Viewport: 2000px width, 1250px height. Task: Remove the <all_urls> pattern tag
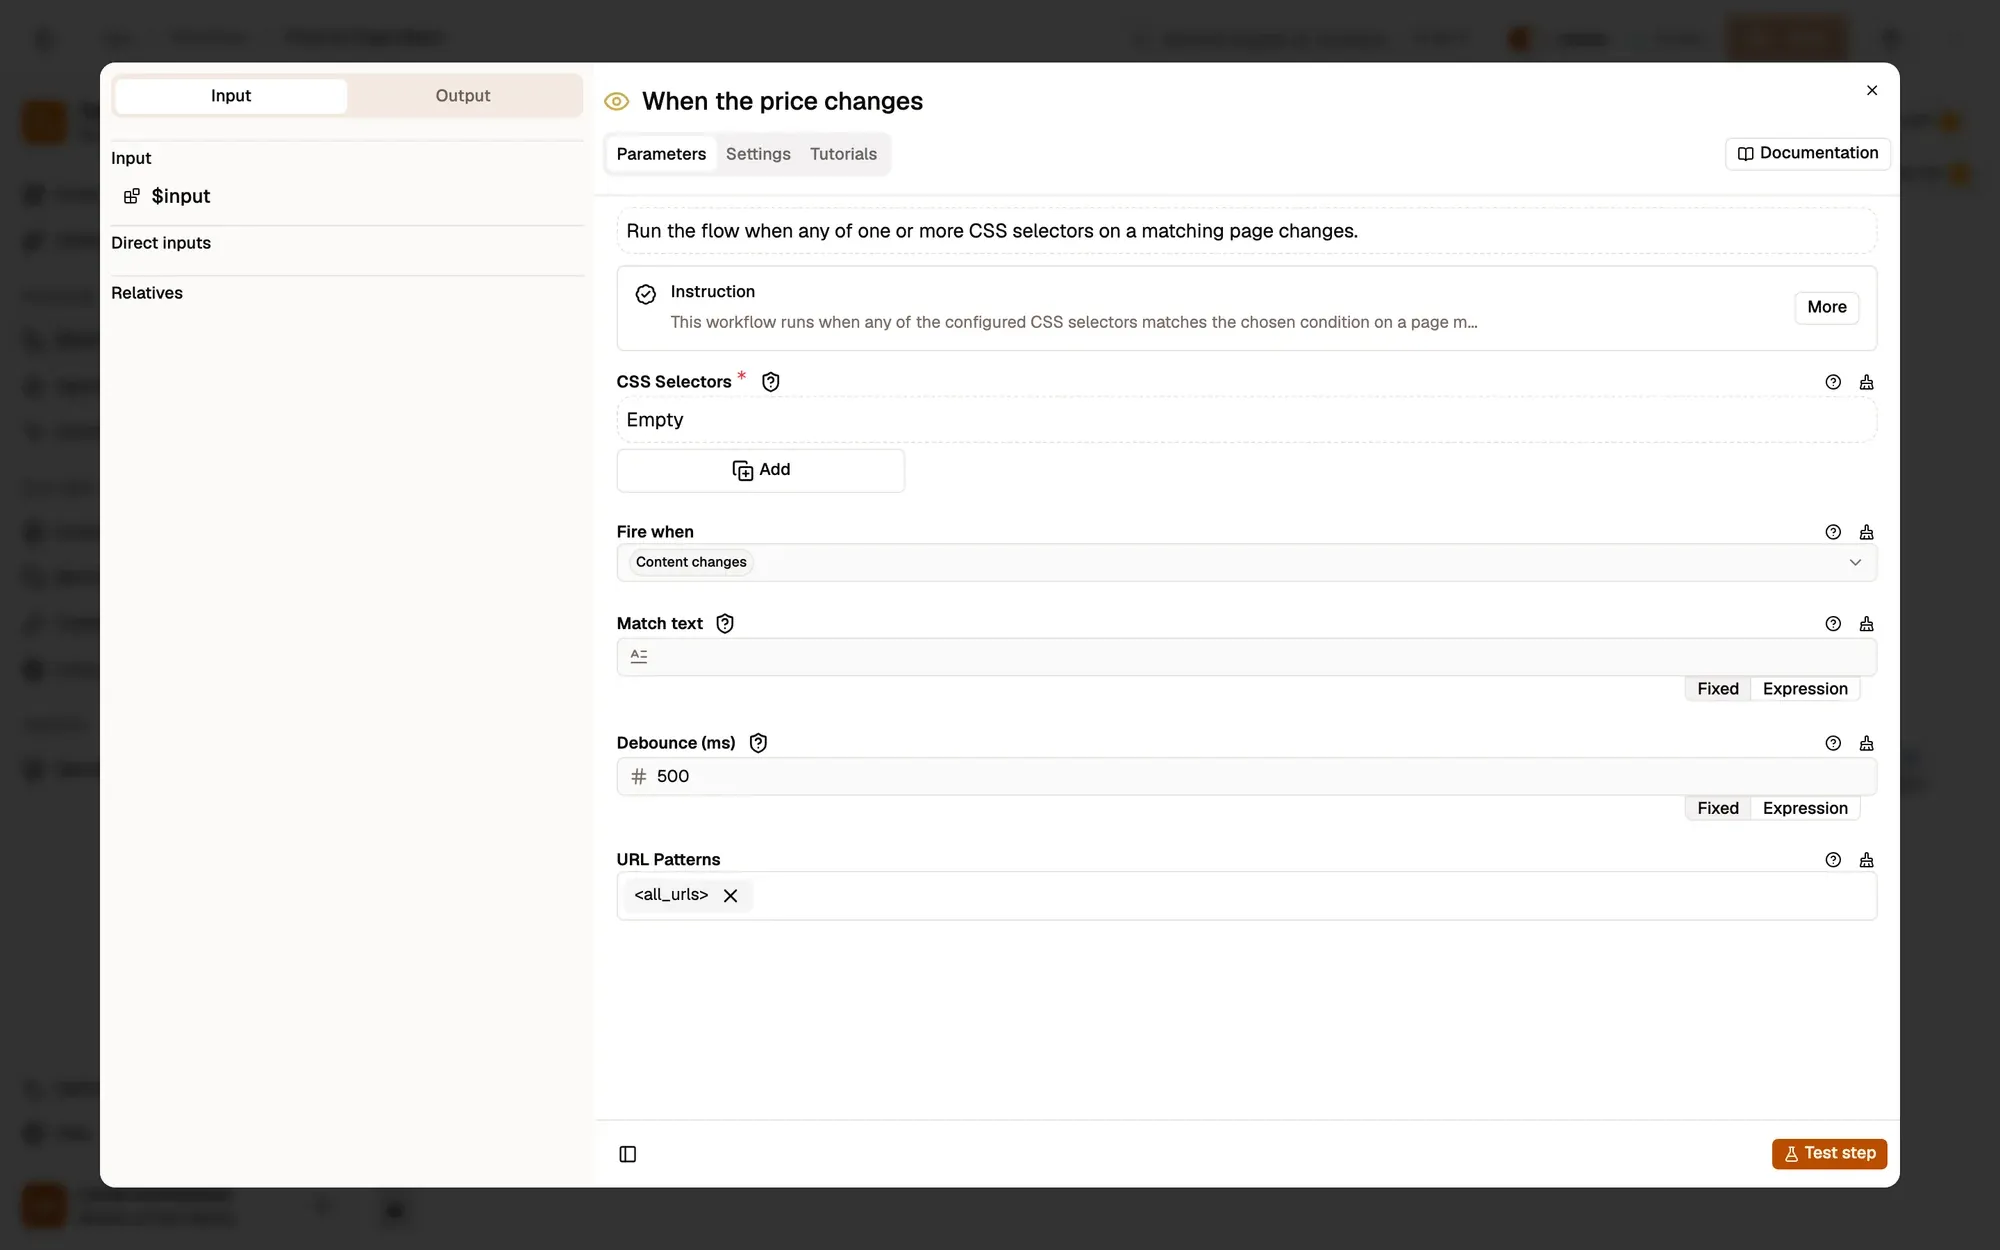click(731, 896)
